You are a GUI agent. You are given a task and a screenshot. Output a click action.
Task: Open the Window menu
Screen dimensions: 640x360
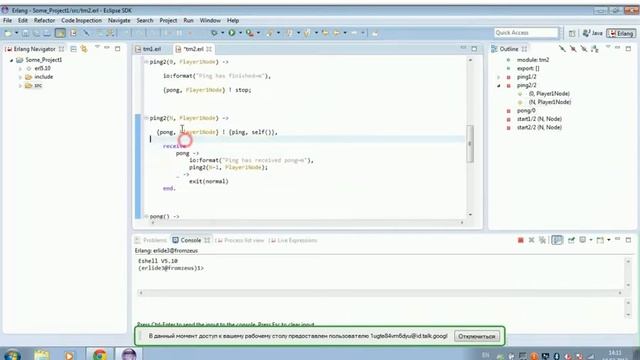210,20
